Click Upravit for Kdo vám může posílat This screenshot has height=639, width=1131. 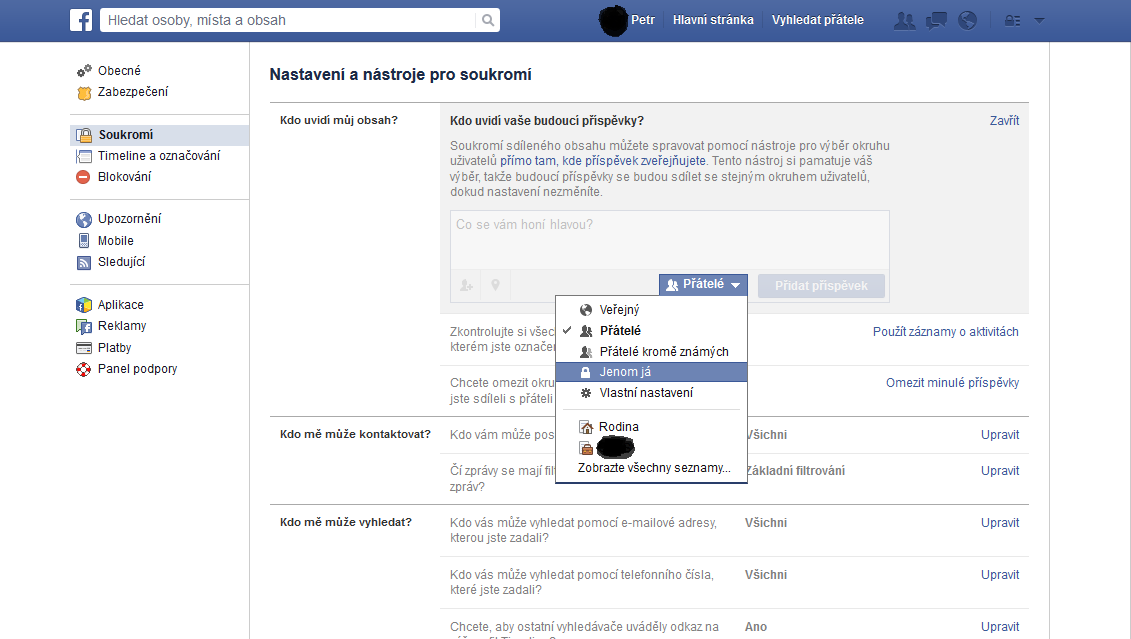pyautogui.click(x=1000, y=435)
